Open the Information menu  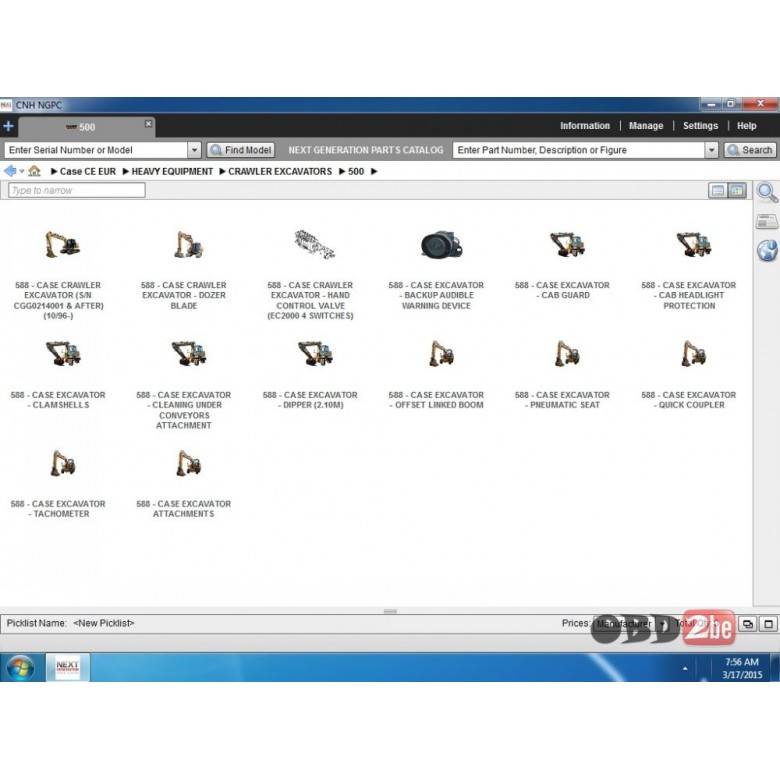pyautogui.click(x=585, y=126)
